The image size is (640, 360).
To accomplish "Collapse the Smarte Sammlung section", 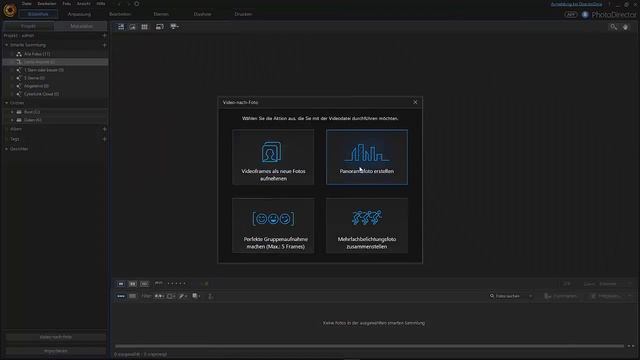I will (7, 45).
